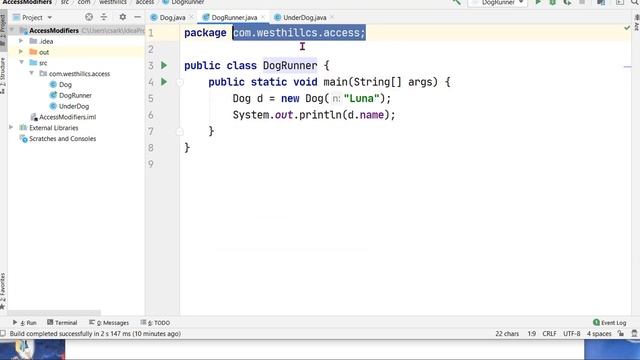
Task: Click the build completed status message
Action: click(x=95, y=333)
